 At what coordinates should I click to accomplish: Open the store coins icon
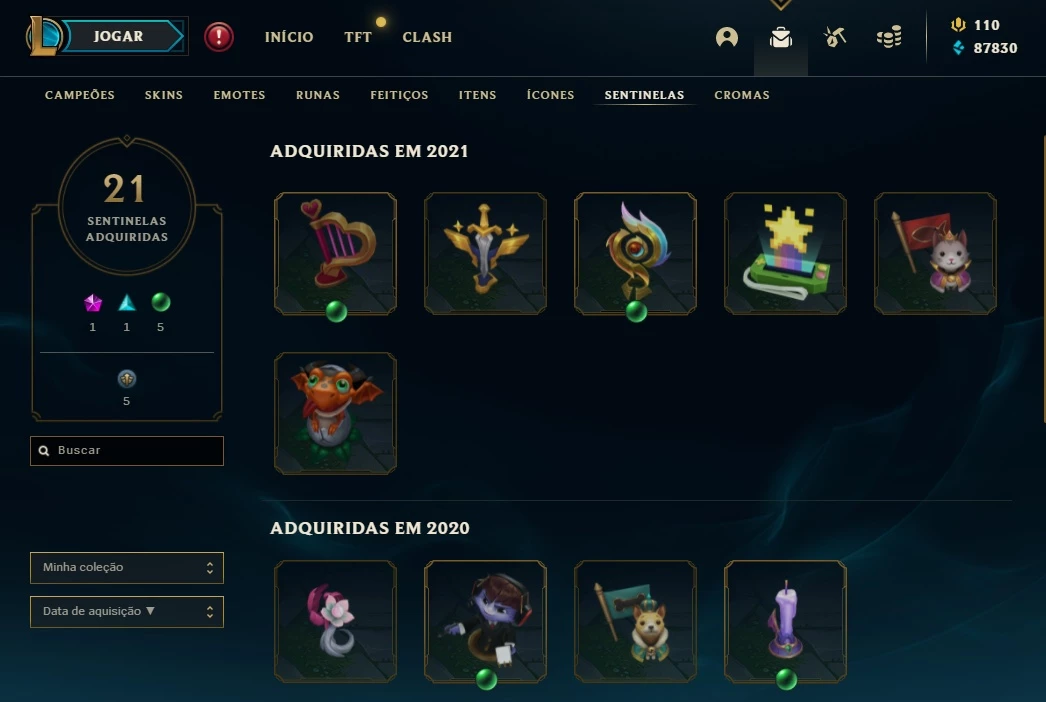pyautogui.click(x=889, y=37)
